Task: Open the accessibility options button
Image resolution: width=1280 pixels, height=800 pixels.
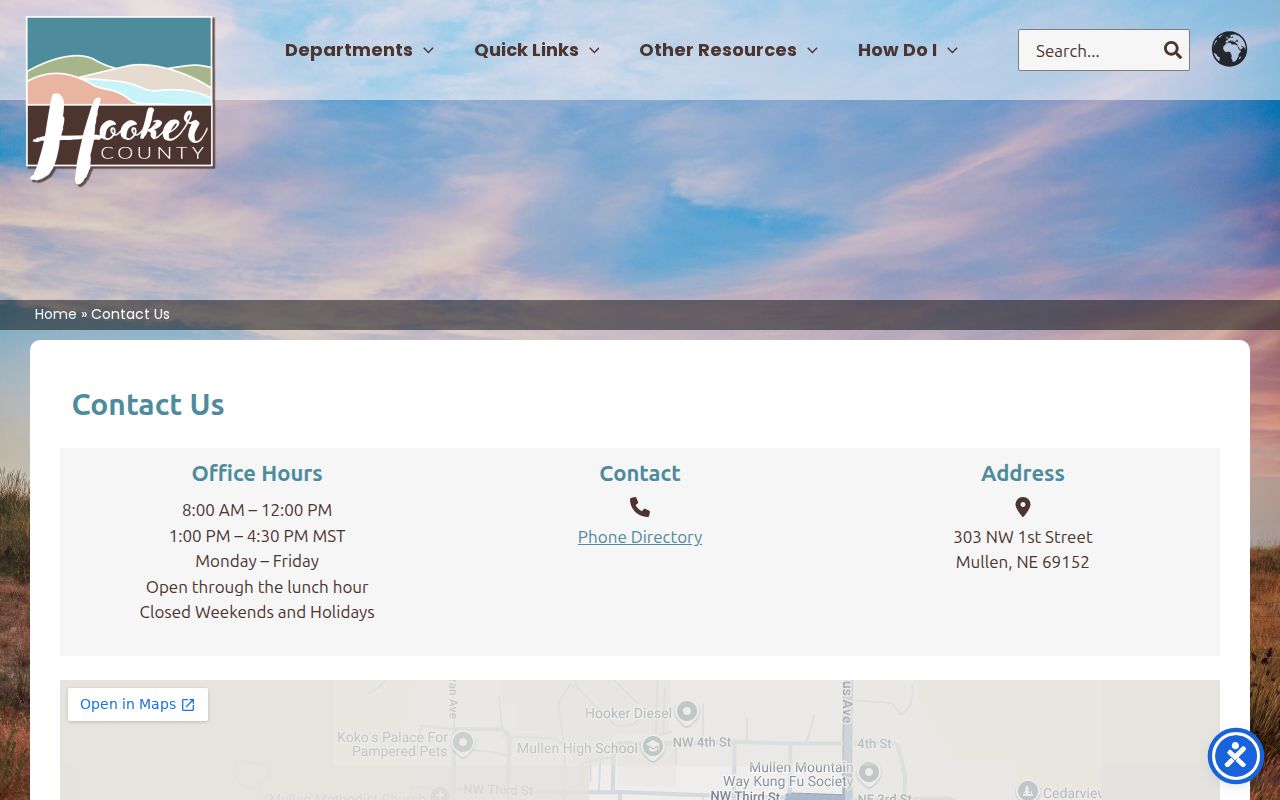Action: [x=1236, y=756]
